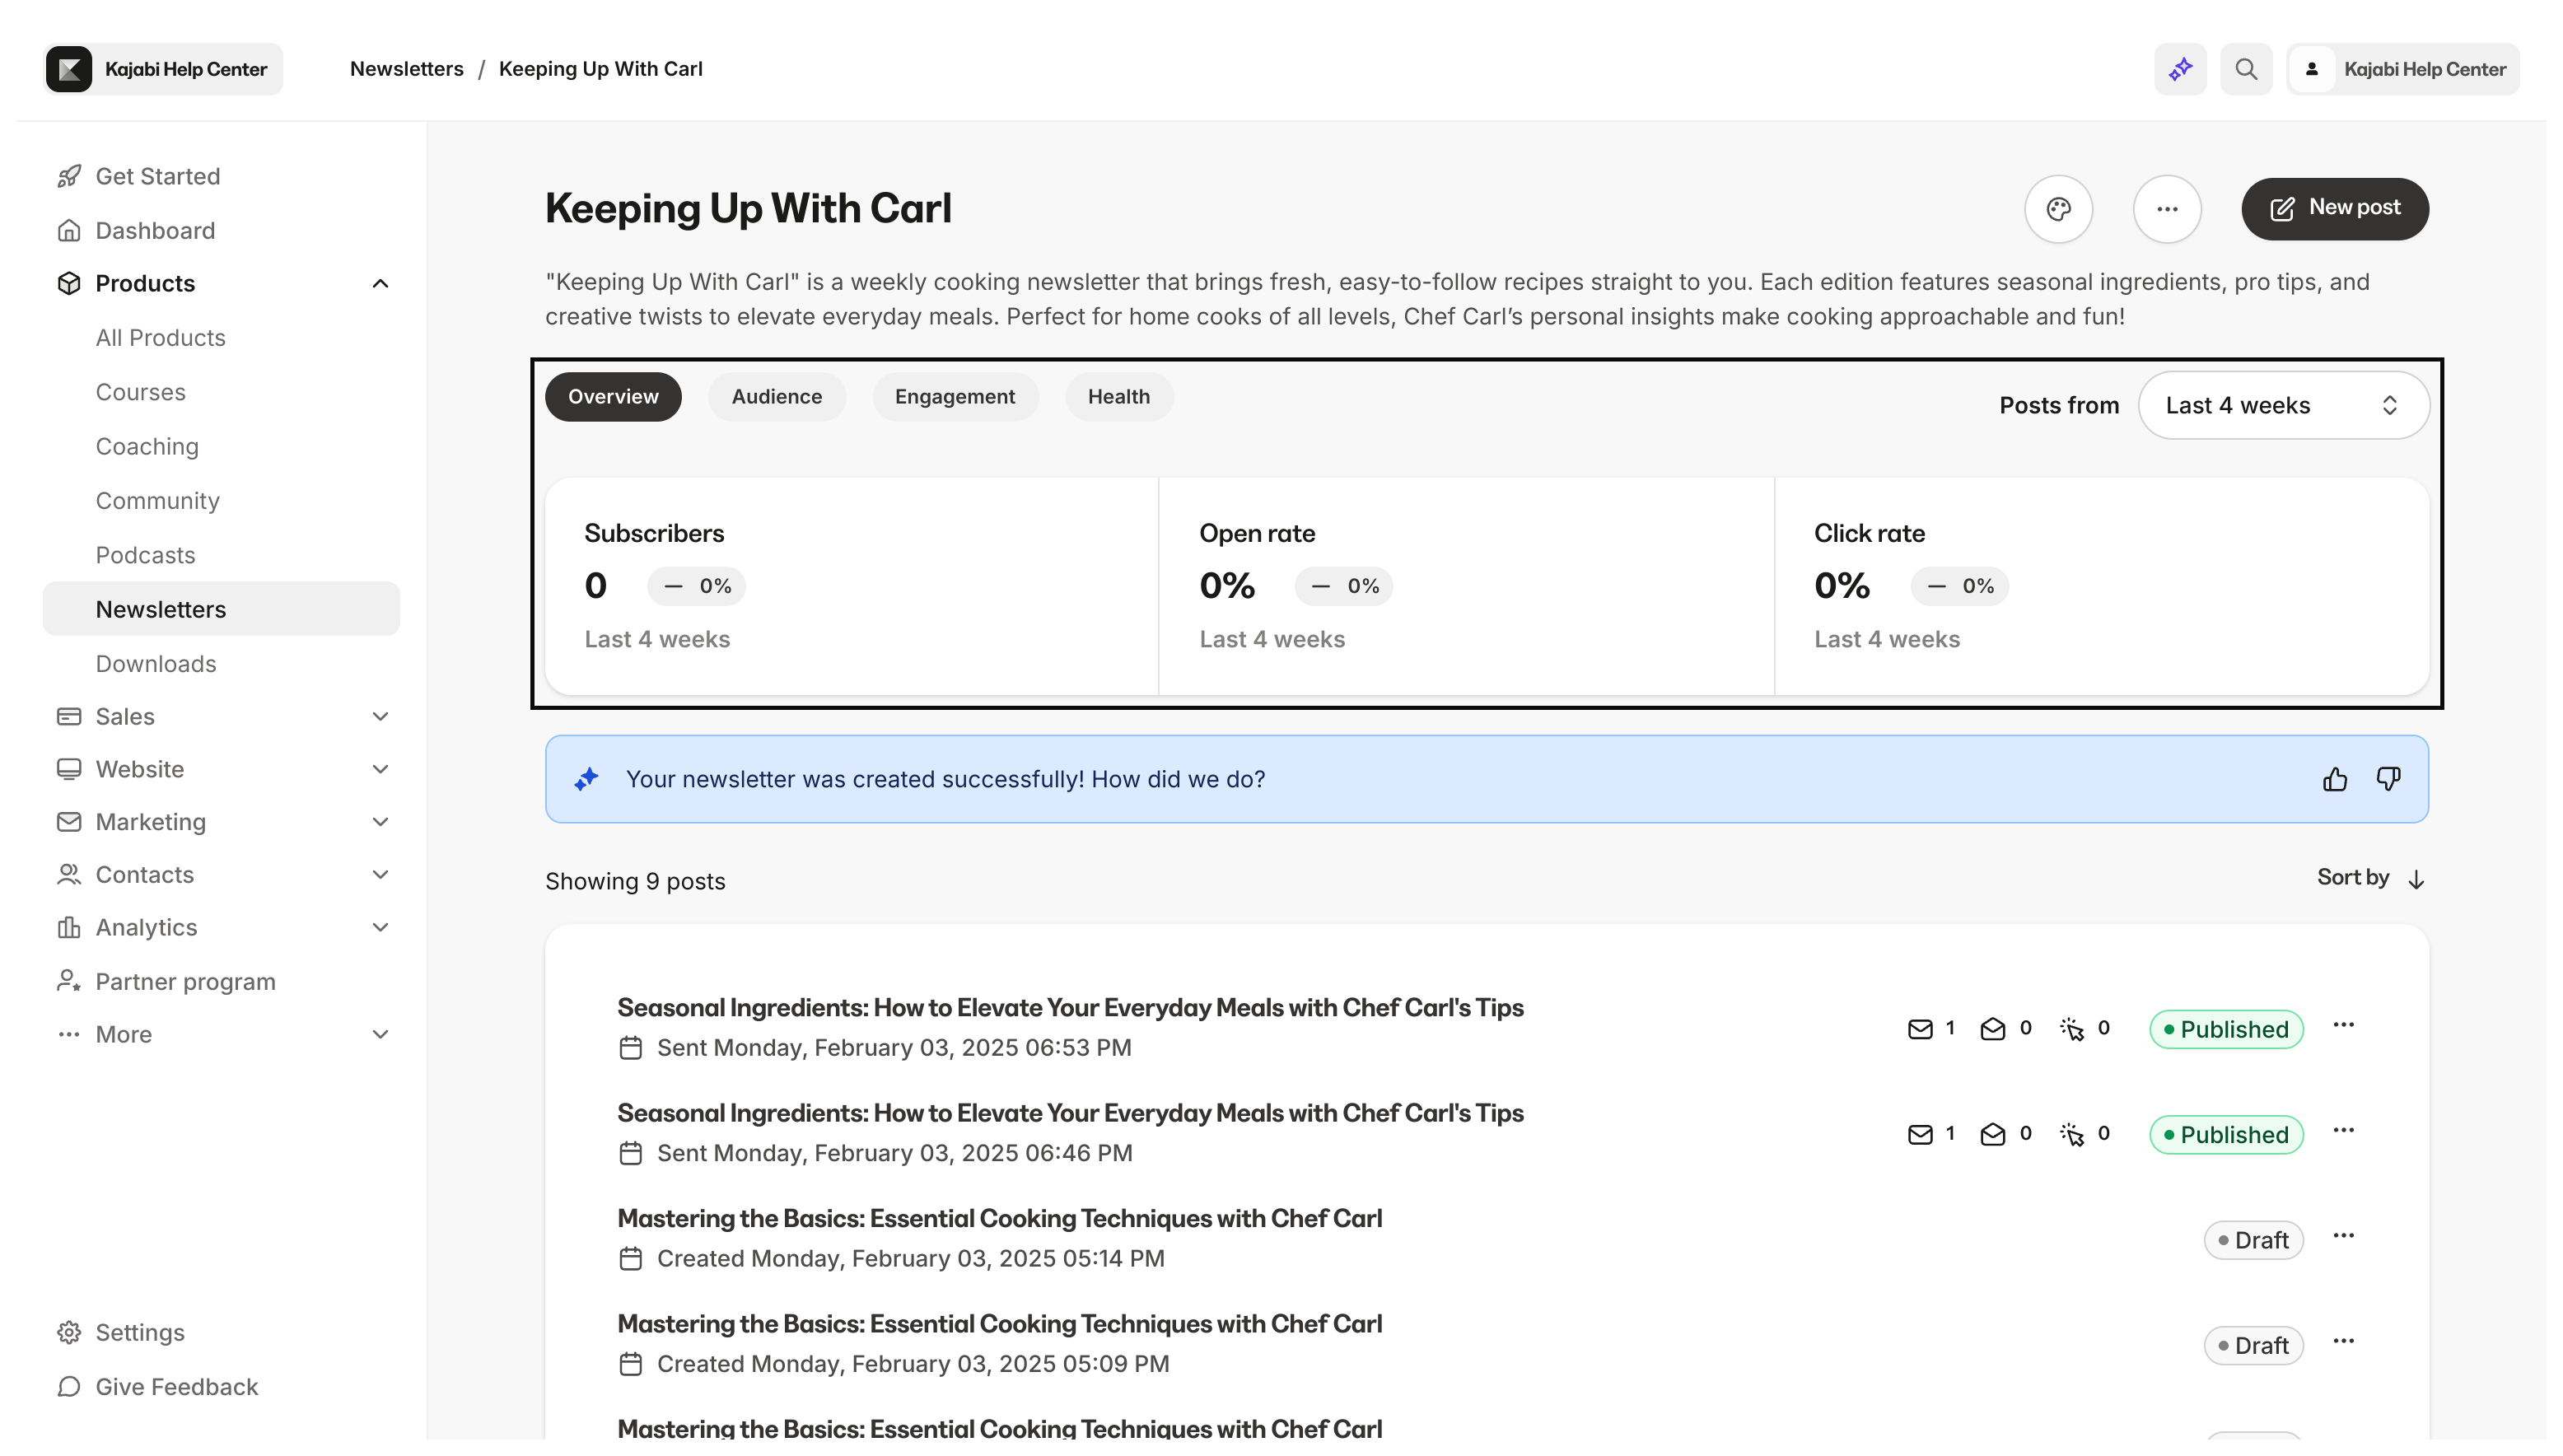Open Settings using the gear icon
The image size is (2563, 1456).
pos(68,1332)
